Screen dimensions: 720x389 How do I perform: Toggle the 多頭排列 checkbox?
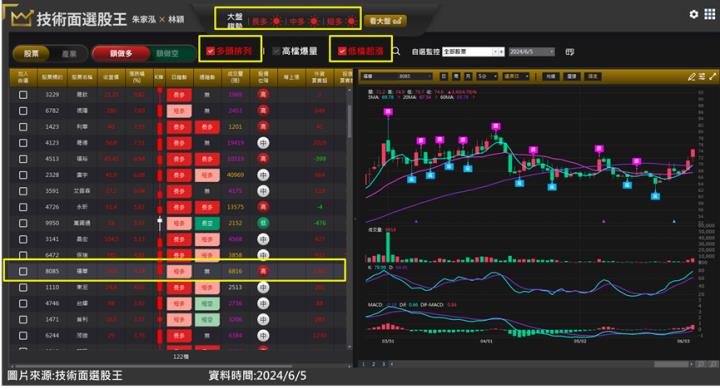[x=210, y=51]
